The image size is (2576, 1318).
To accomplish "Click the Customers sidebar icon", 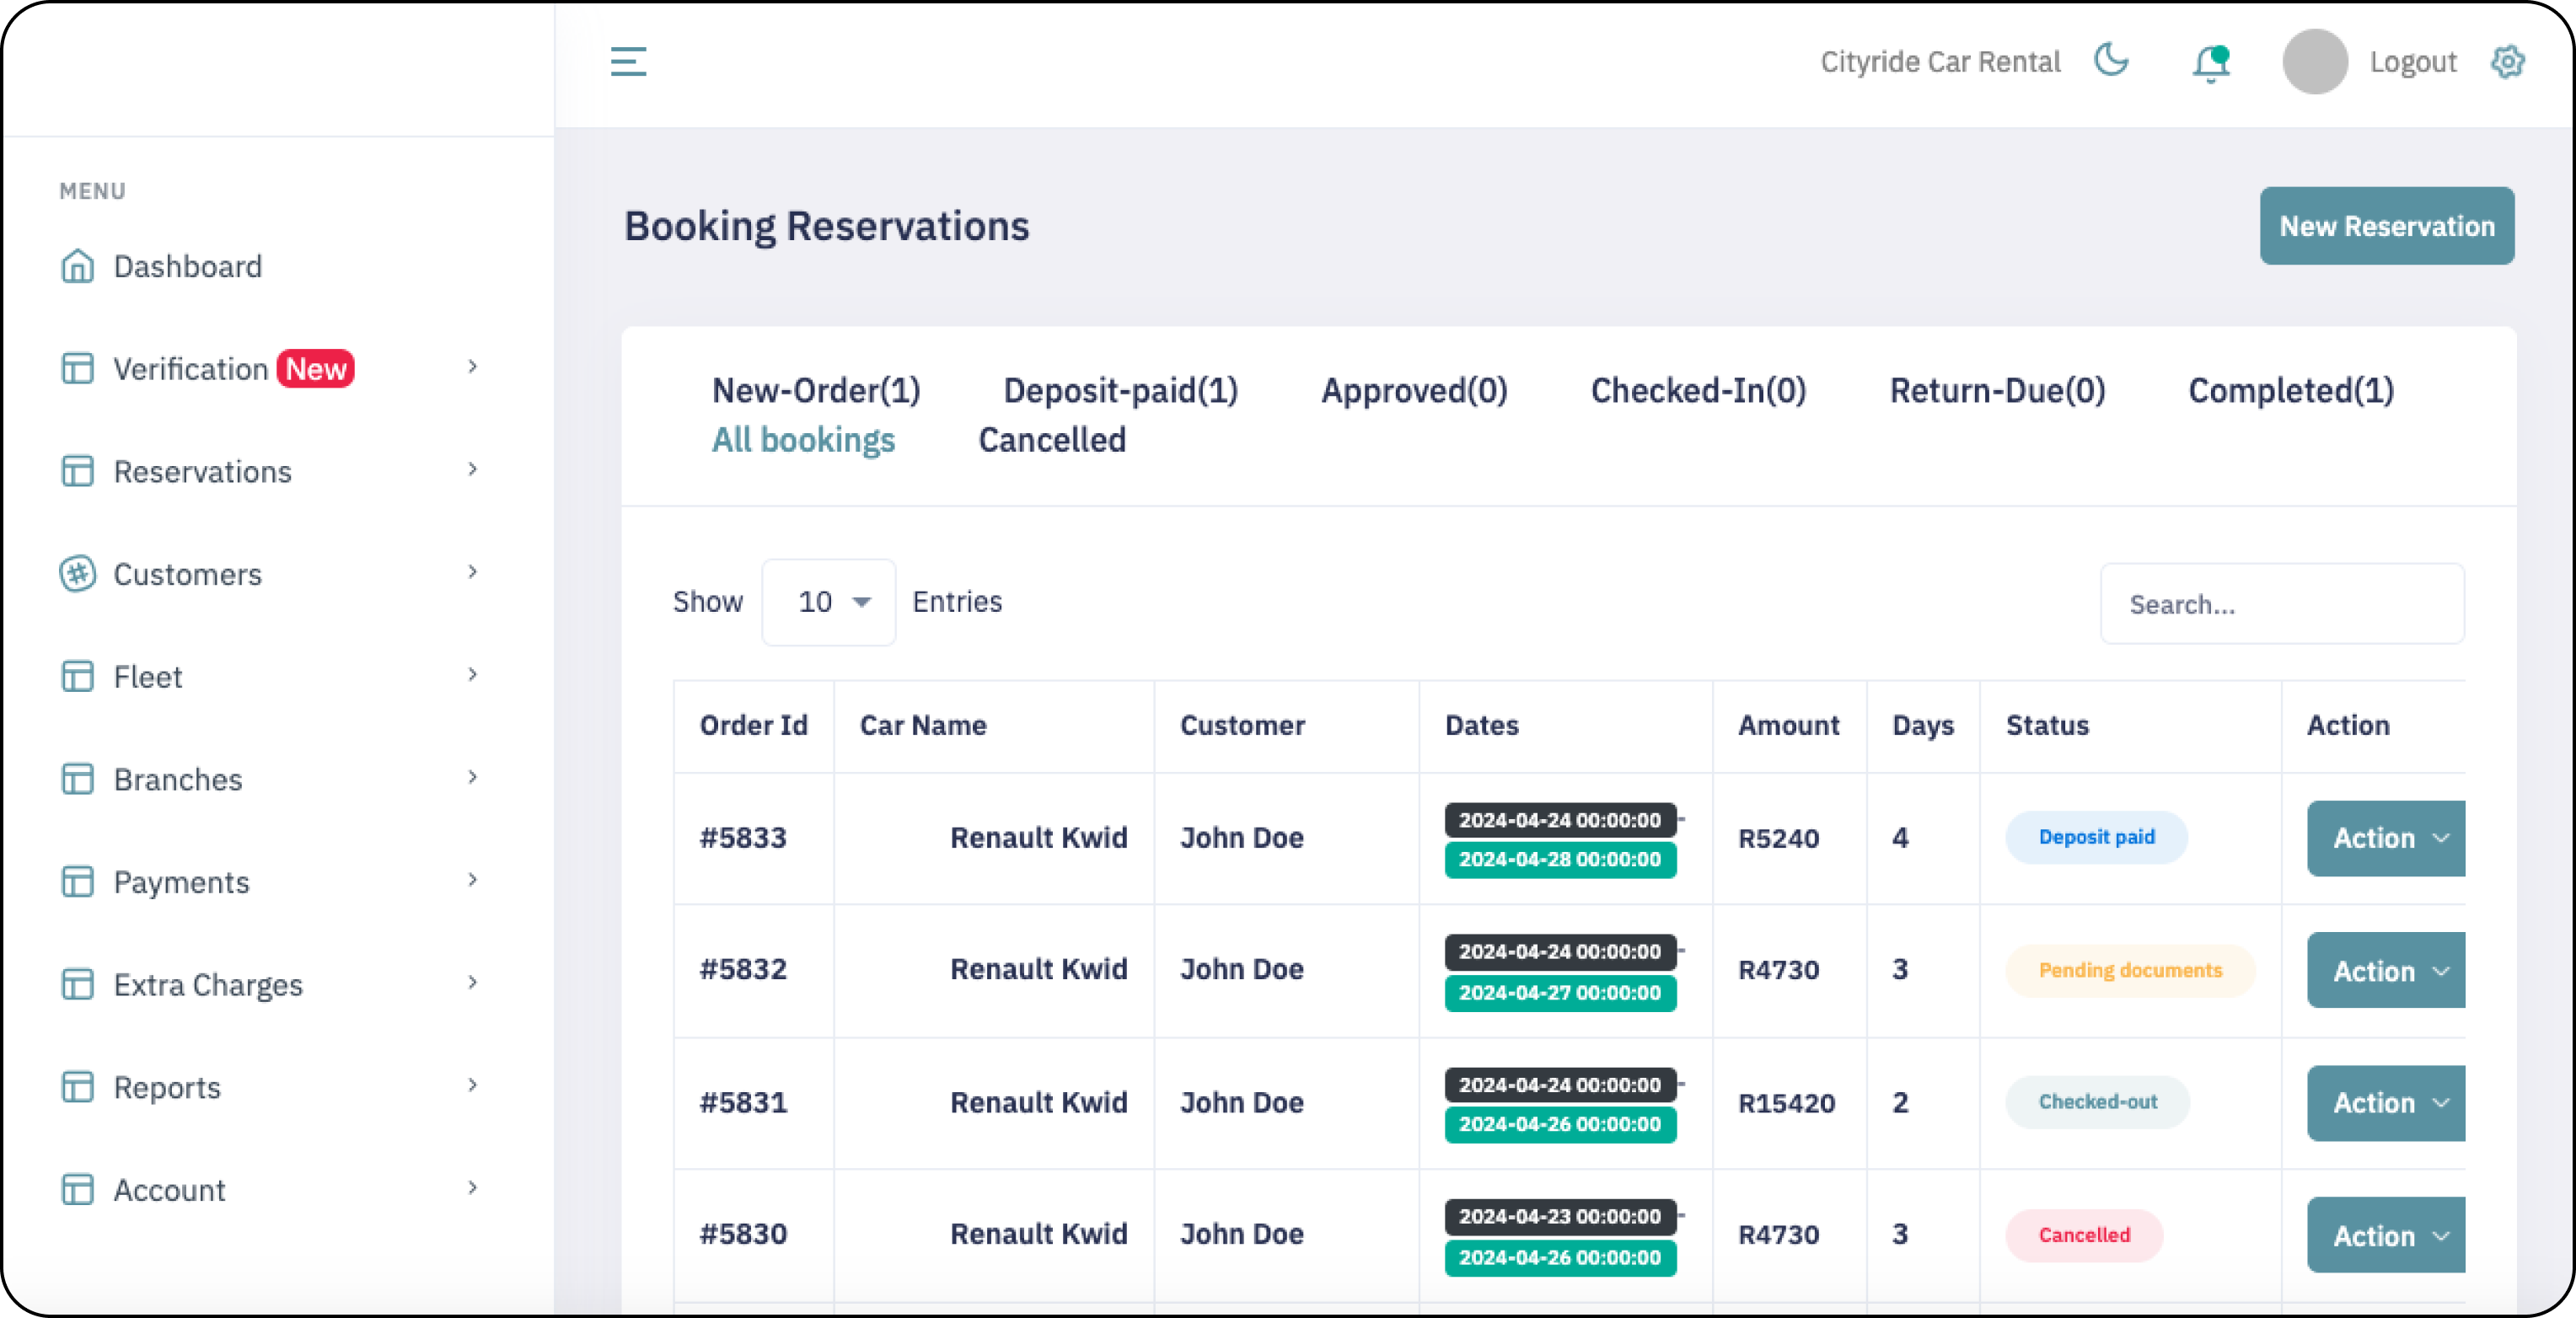I will (x=77, y=574).
